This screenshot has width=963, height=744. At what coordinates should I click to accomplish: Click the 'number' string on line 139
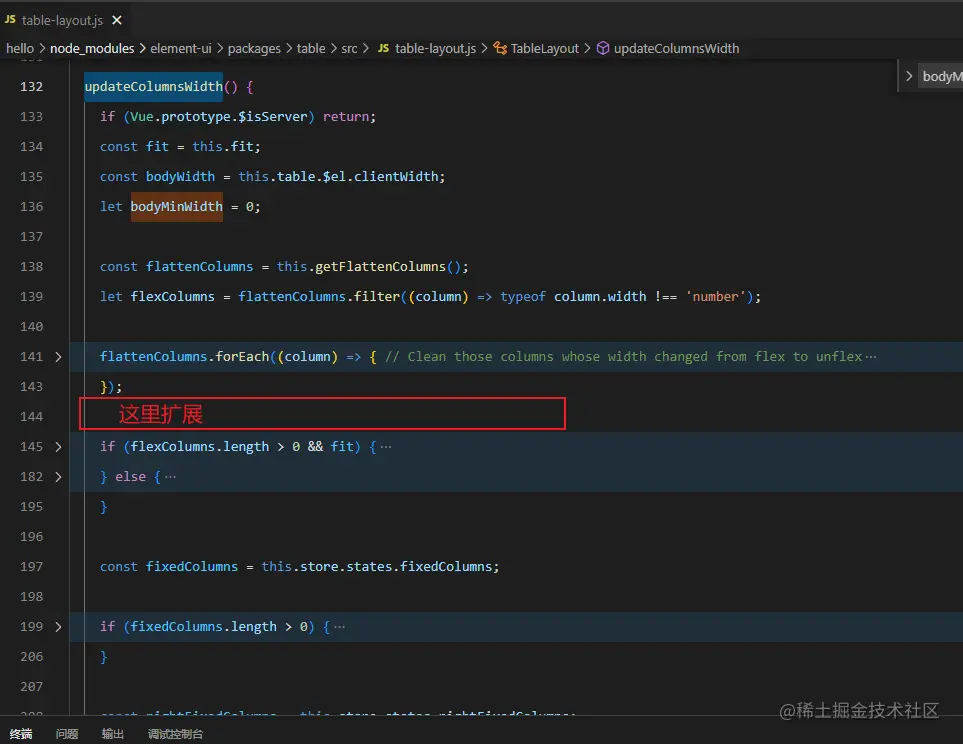coord(715,297)
